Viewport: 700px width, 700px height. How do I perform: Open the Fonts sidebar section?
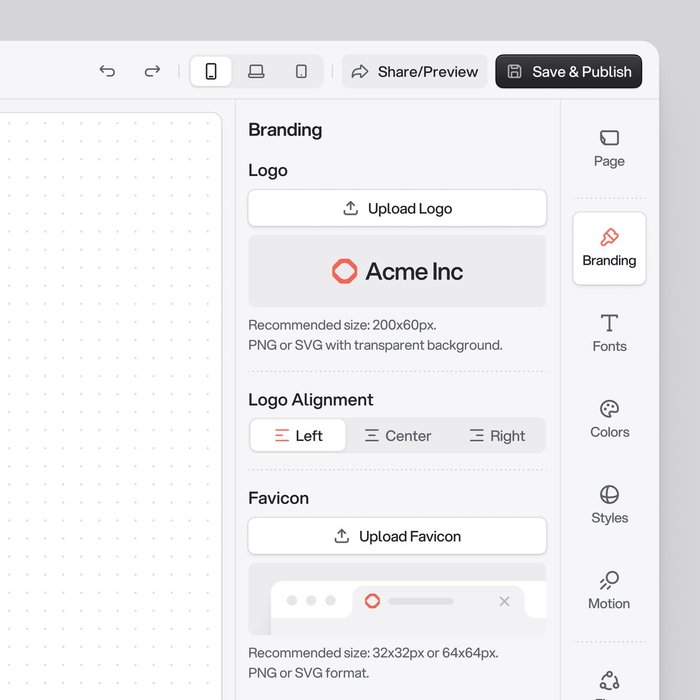609,333
